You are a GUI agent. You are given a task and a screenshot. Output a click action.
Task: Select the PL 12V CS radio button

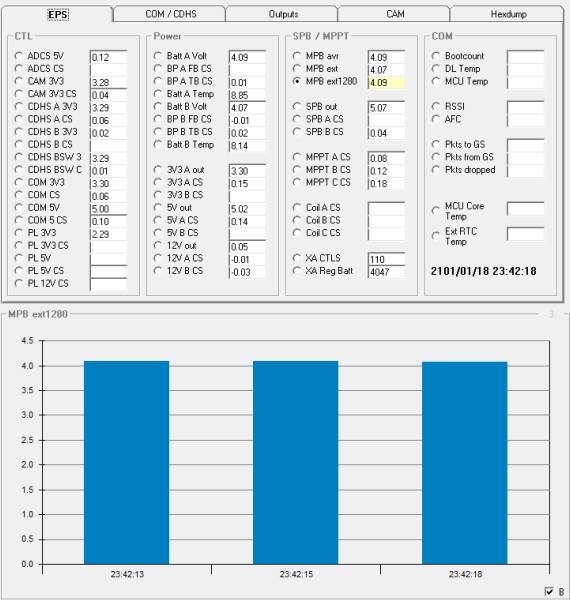[x=18, y=283]
